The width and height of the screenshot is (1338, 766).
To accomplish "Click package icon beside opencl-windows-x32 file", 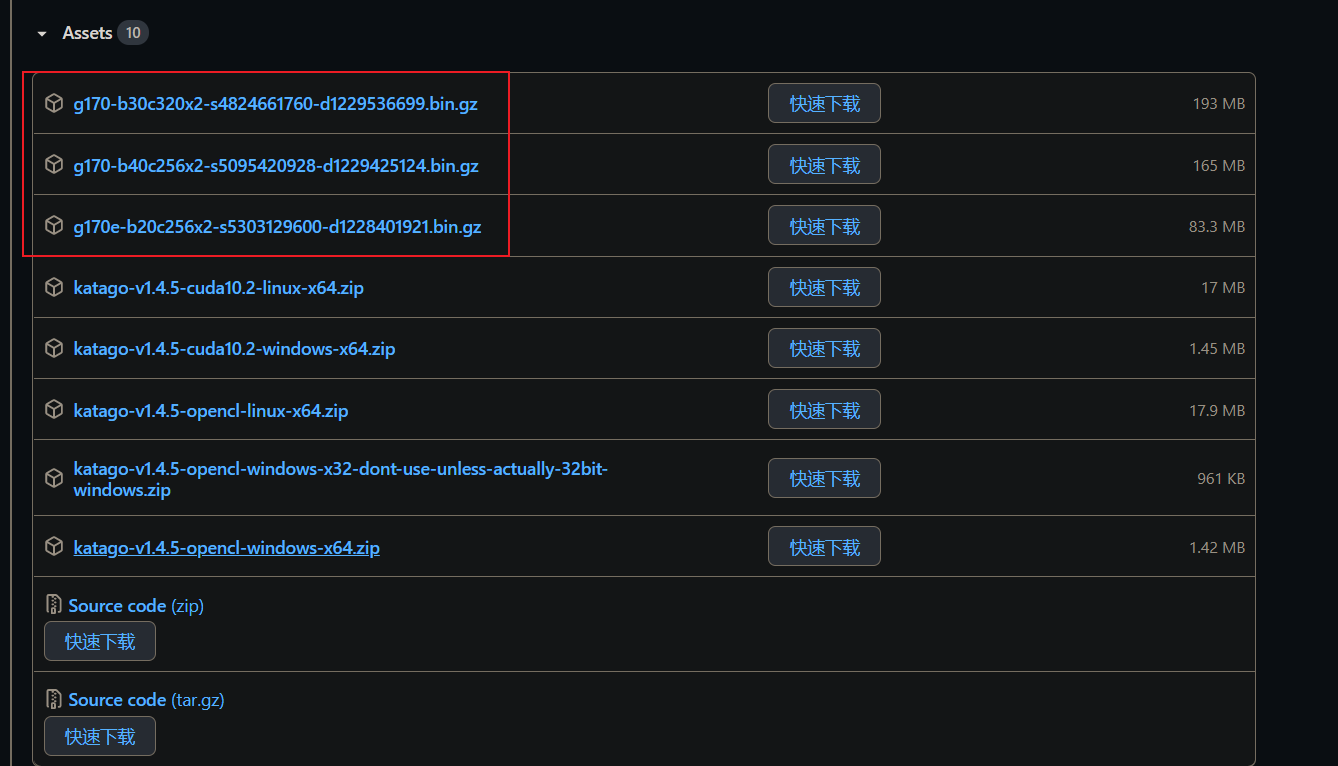I will tap(54, 479).
